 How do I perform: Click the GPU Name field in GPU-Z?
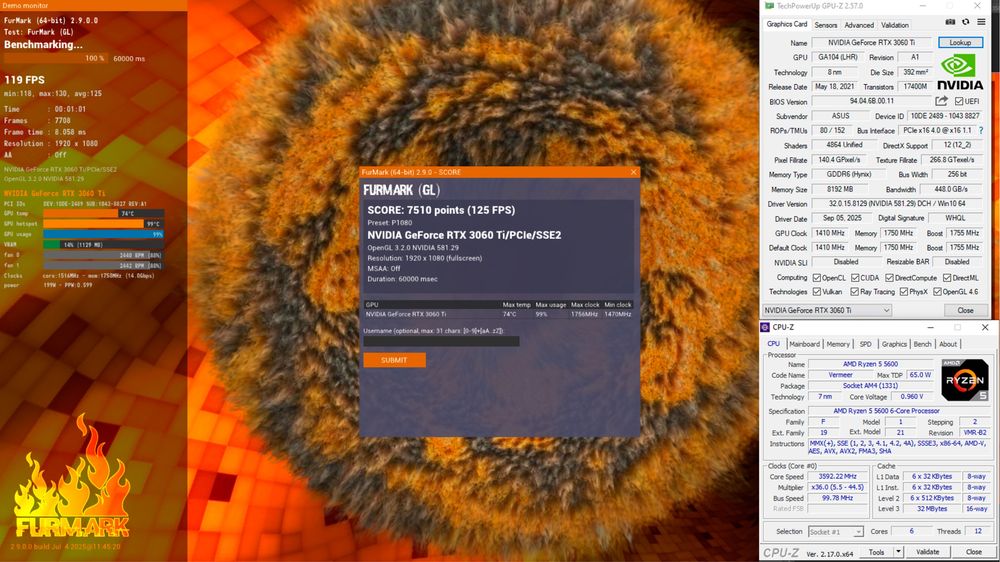click(871, 43)
